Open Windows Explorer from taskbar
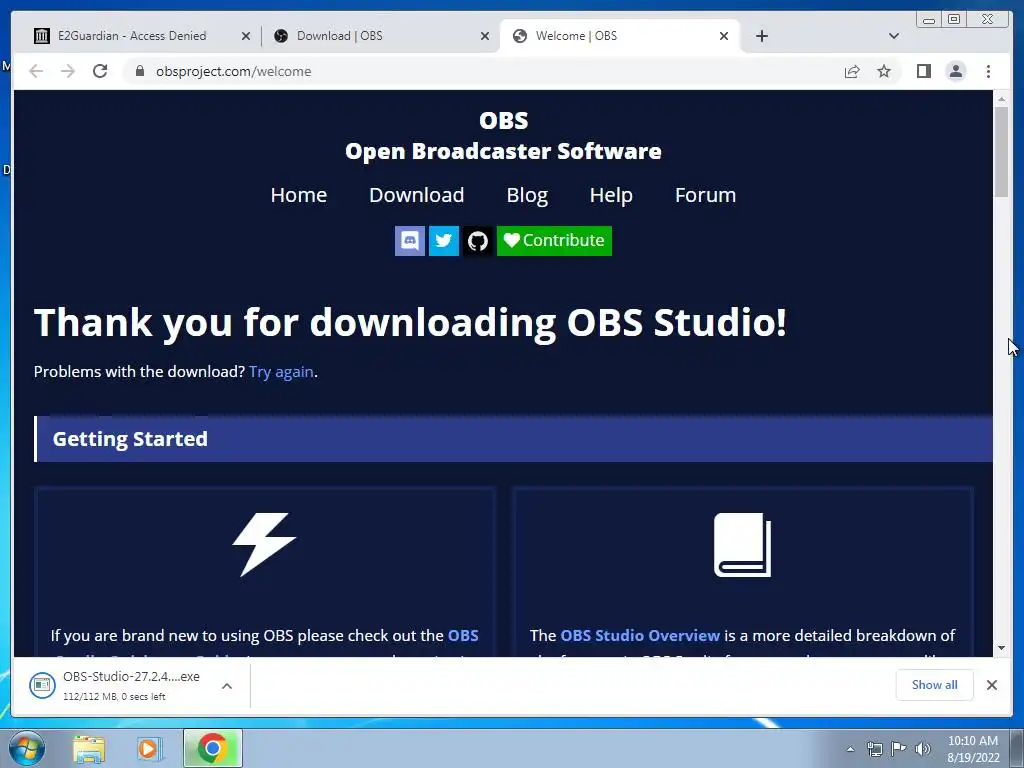The image size is (1024, 768). (89, 748)
